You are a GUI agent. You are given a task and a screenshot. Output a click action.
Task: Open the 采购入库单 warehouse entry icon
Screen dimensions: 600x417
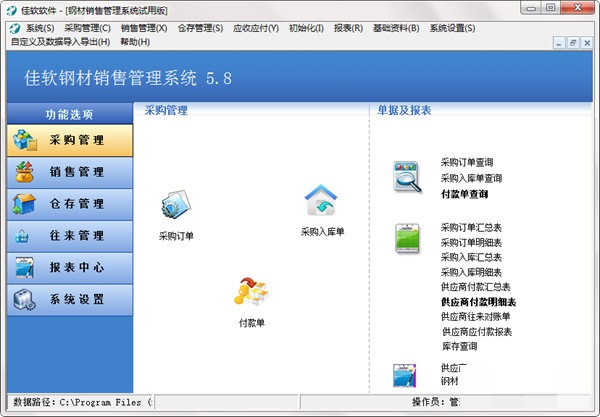coord(321,201)
